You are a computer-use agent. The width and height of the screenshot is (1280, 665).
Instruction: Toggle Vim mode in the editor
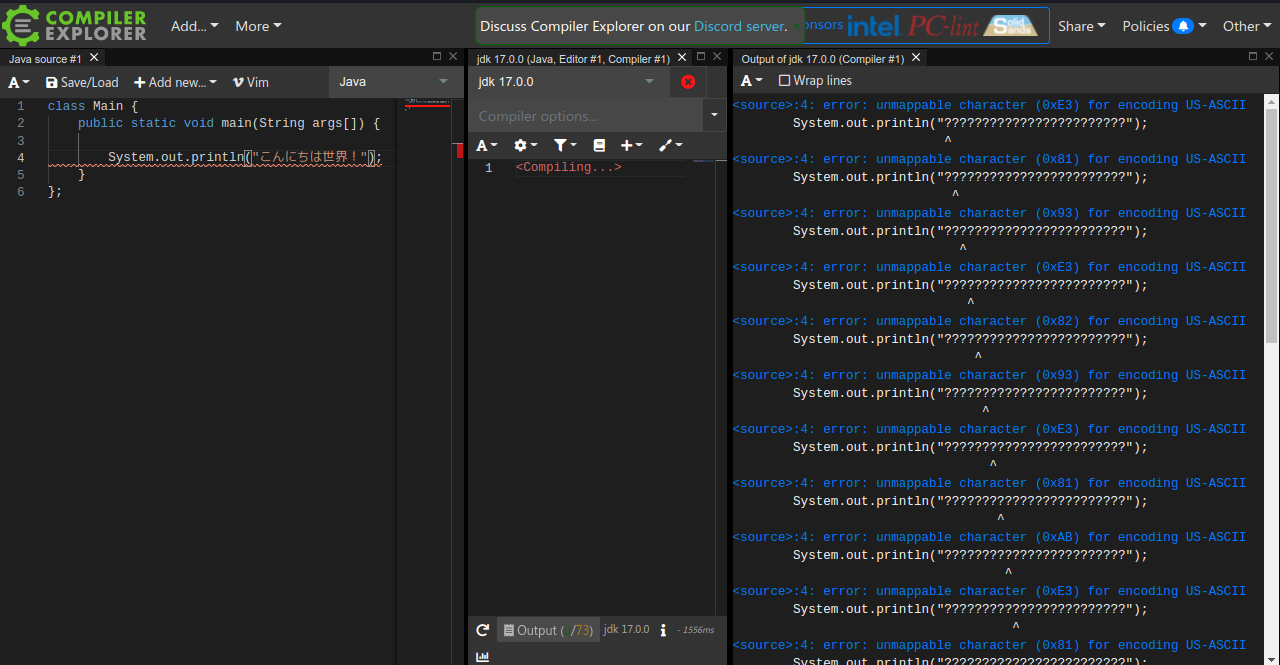[250, 81]
